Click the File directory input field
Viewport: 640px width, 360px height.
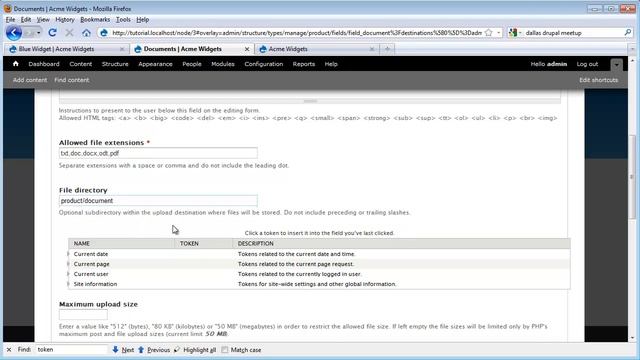158,200
